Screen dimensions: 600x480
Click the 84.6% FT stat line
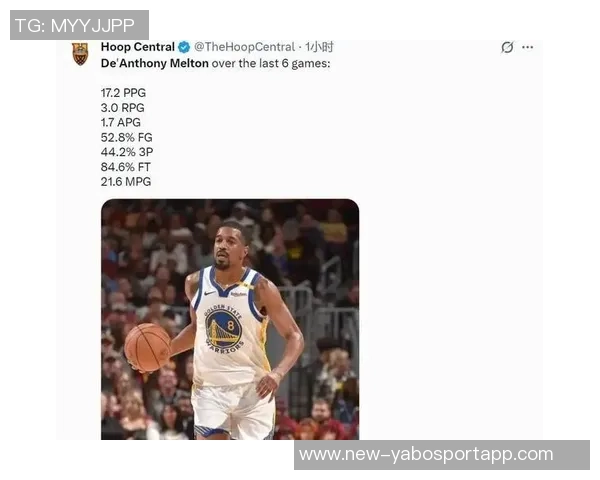point(126,167)
